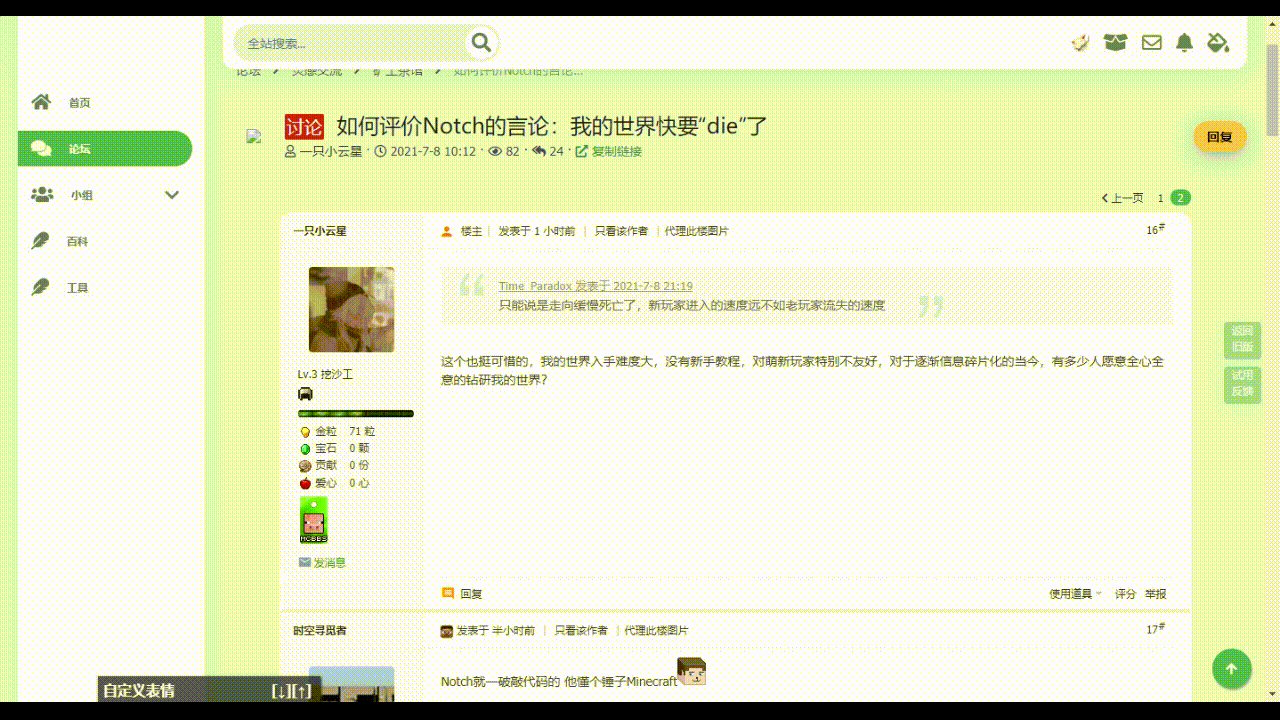Click the orange 楼主 user icon
This screenshot has height=720, width=1280.
click(447, 231)
